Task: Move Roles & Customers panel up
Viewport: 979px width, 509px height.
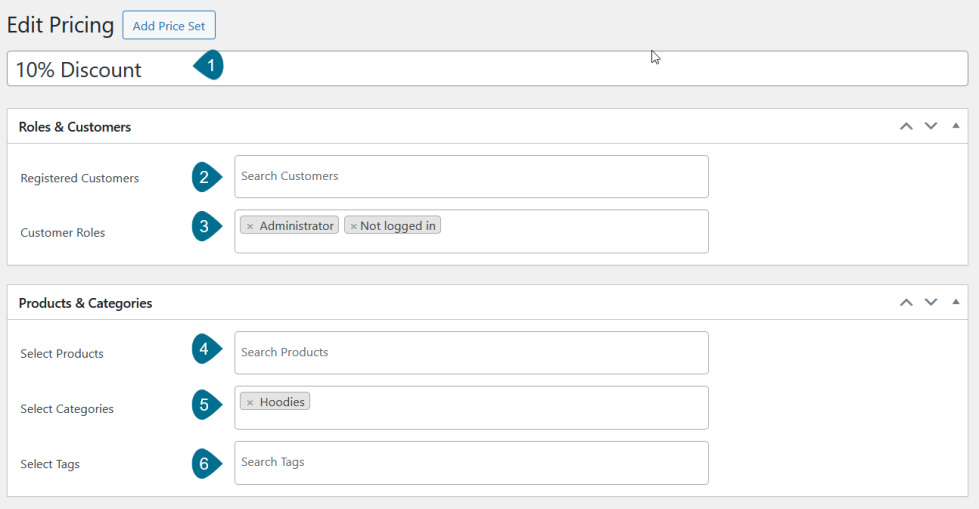Action: pos(906,127)
